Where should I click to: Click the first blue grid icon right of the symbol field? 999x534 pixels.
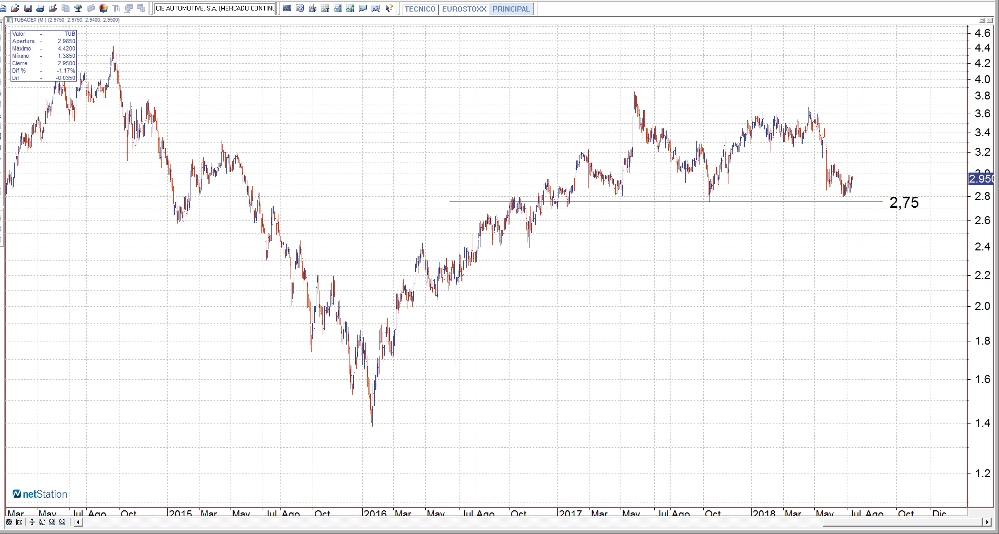(x=286, y=8)
